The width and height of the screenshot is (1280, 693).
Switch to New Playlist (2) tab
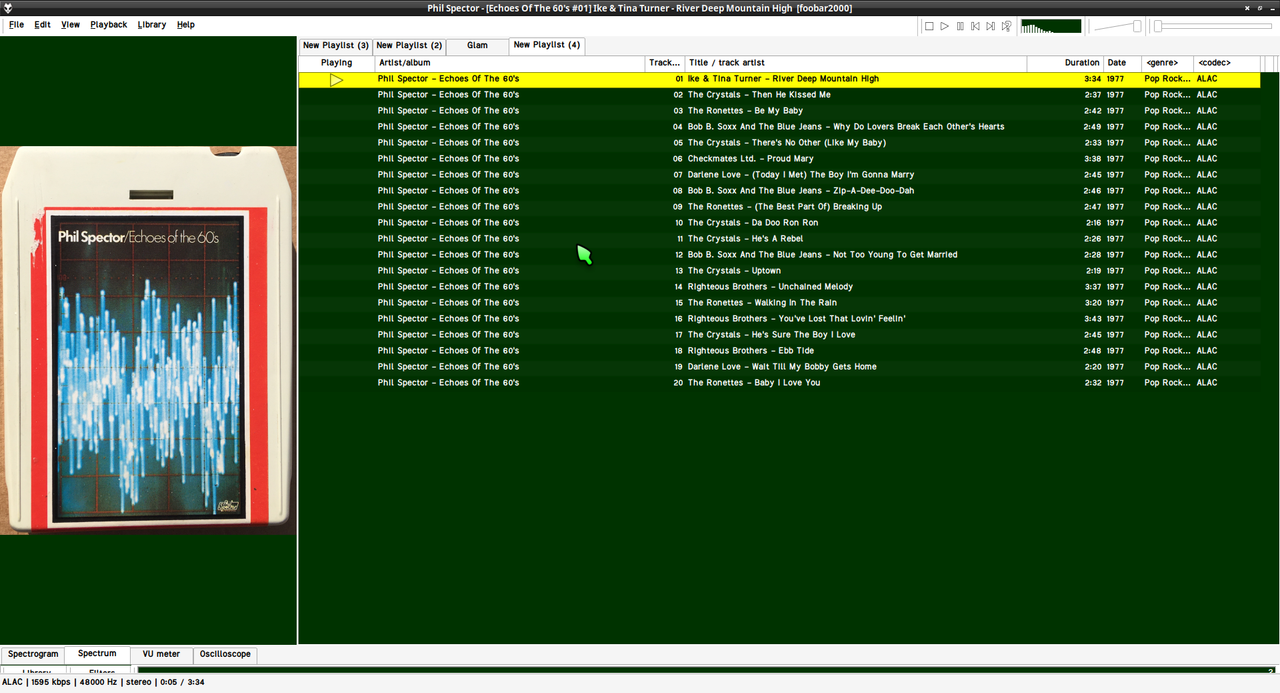coord(409,45)
